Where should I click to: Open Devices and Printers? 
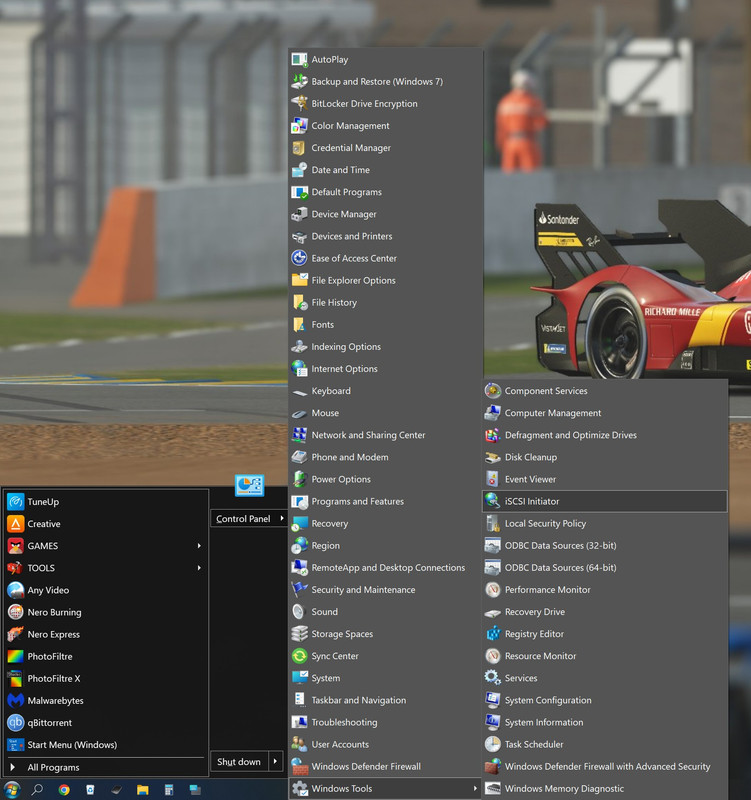coord(385,236)
